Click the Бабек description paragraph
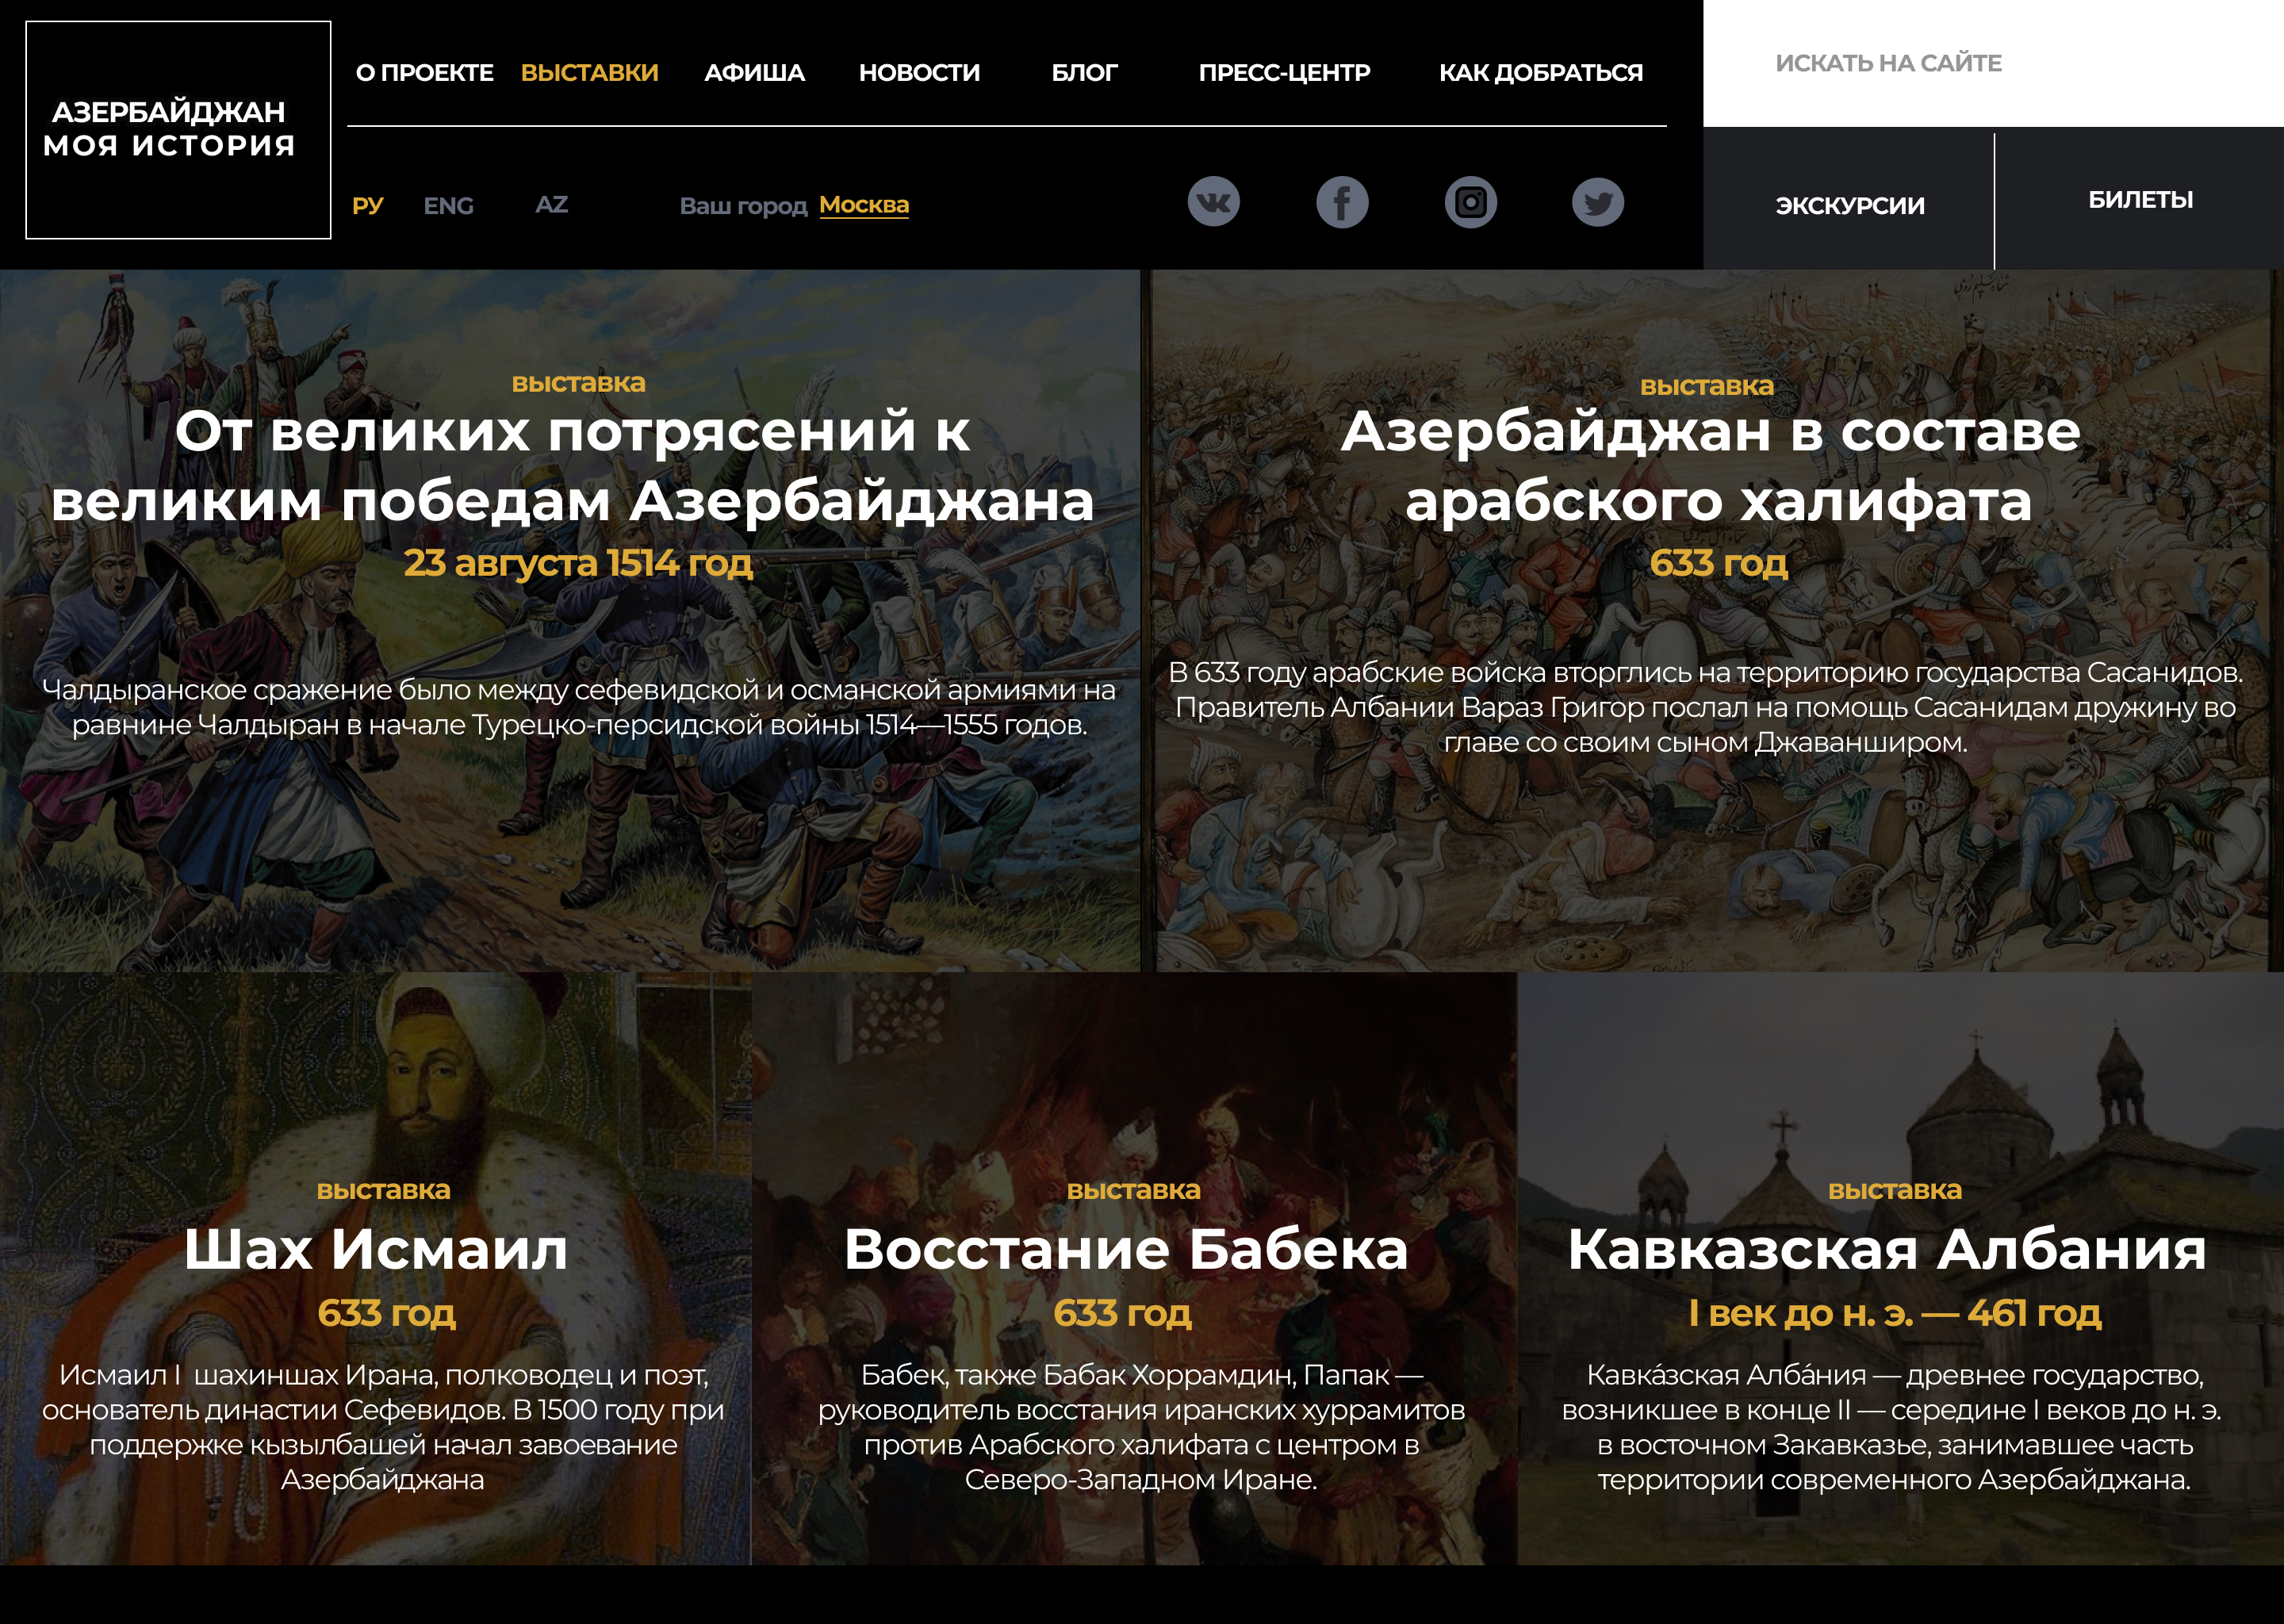Viewport: 2284px width, 1624px height. pyautogui.click(x=1141, y=1427)
